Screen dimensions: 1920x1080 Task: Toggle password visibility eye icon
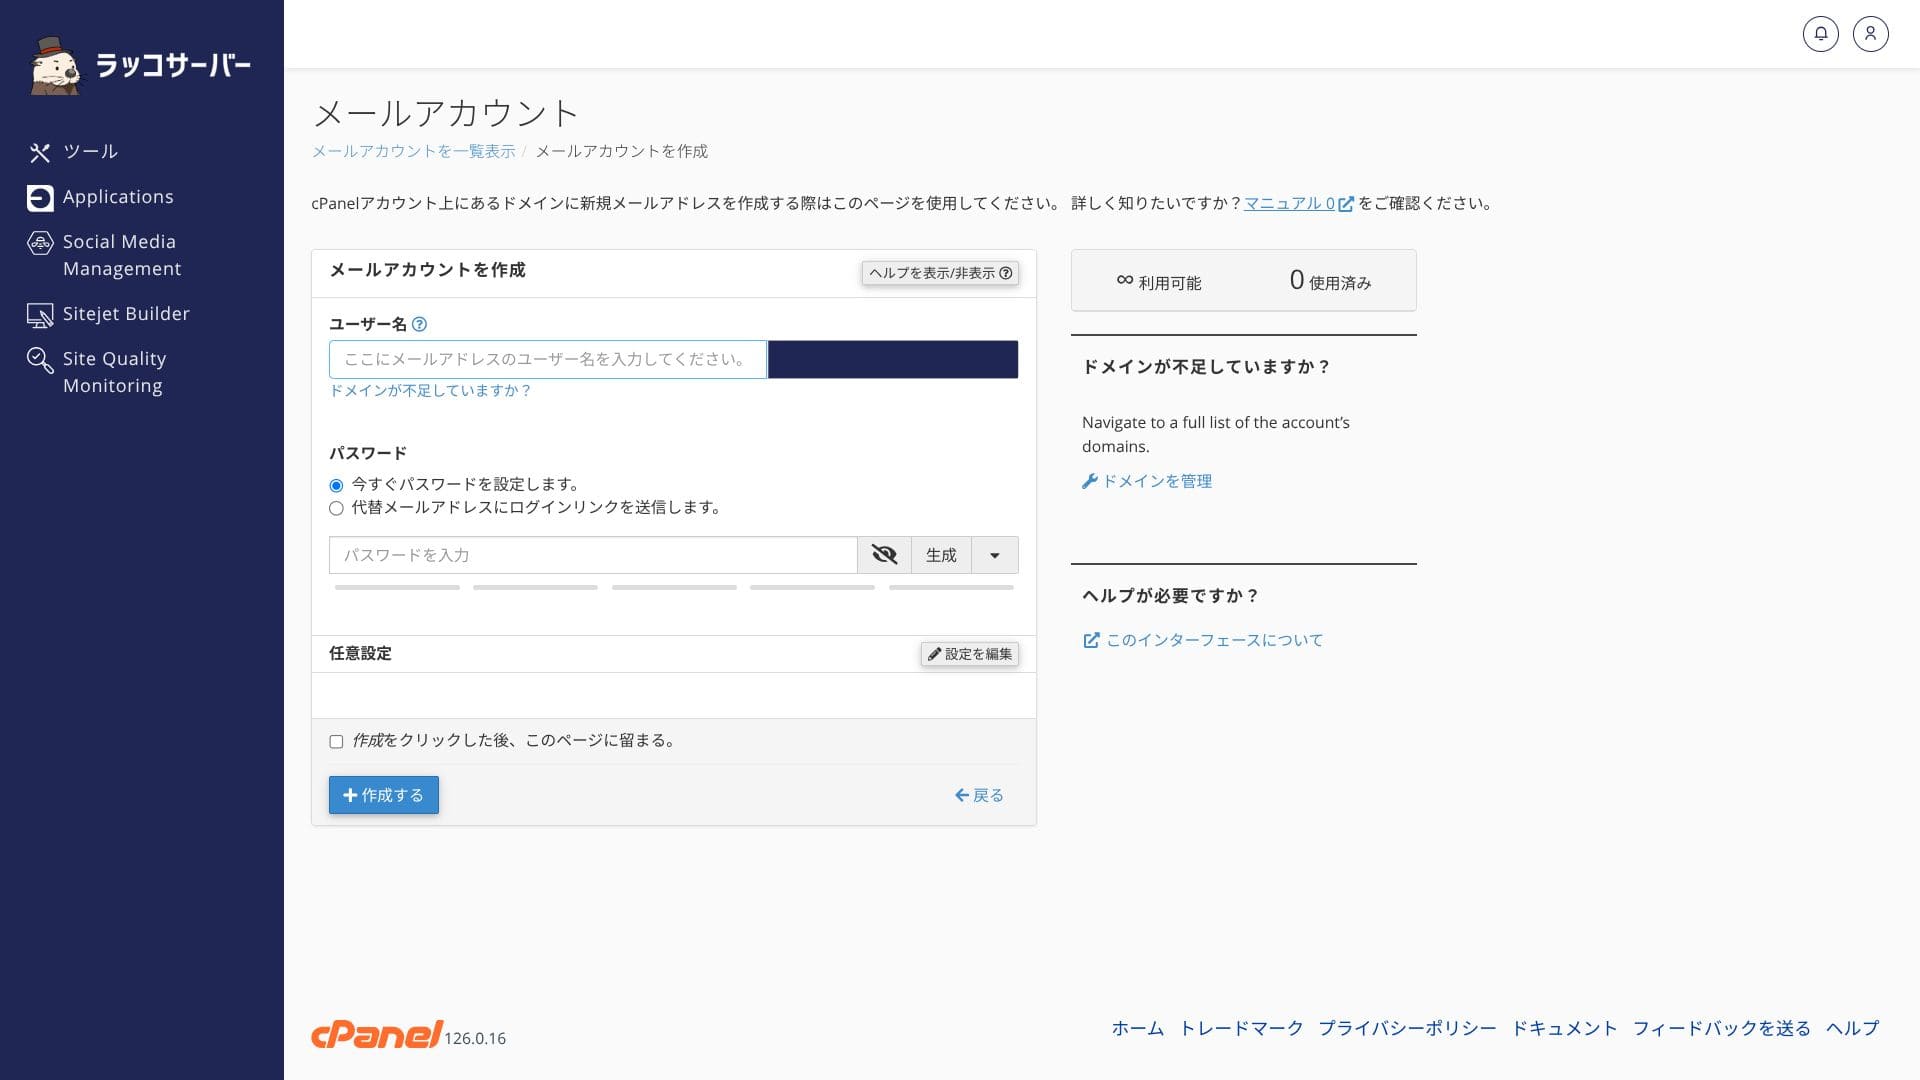(884, 555)
